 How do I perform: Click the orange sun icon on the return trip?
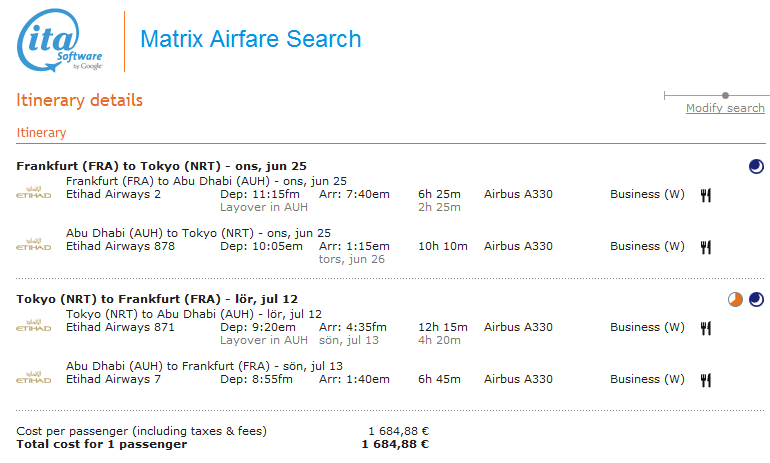[x=736, y=299]
